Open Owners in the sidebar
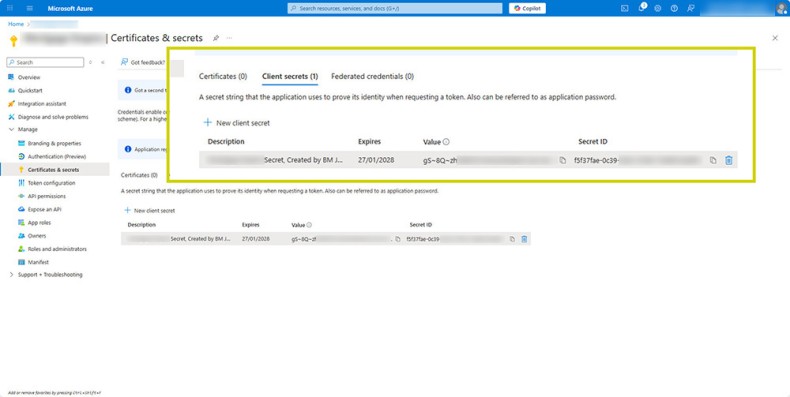790x397 pixels. click(36, 235)
